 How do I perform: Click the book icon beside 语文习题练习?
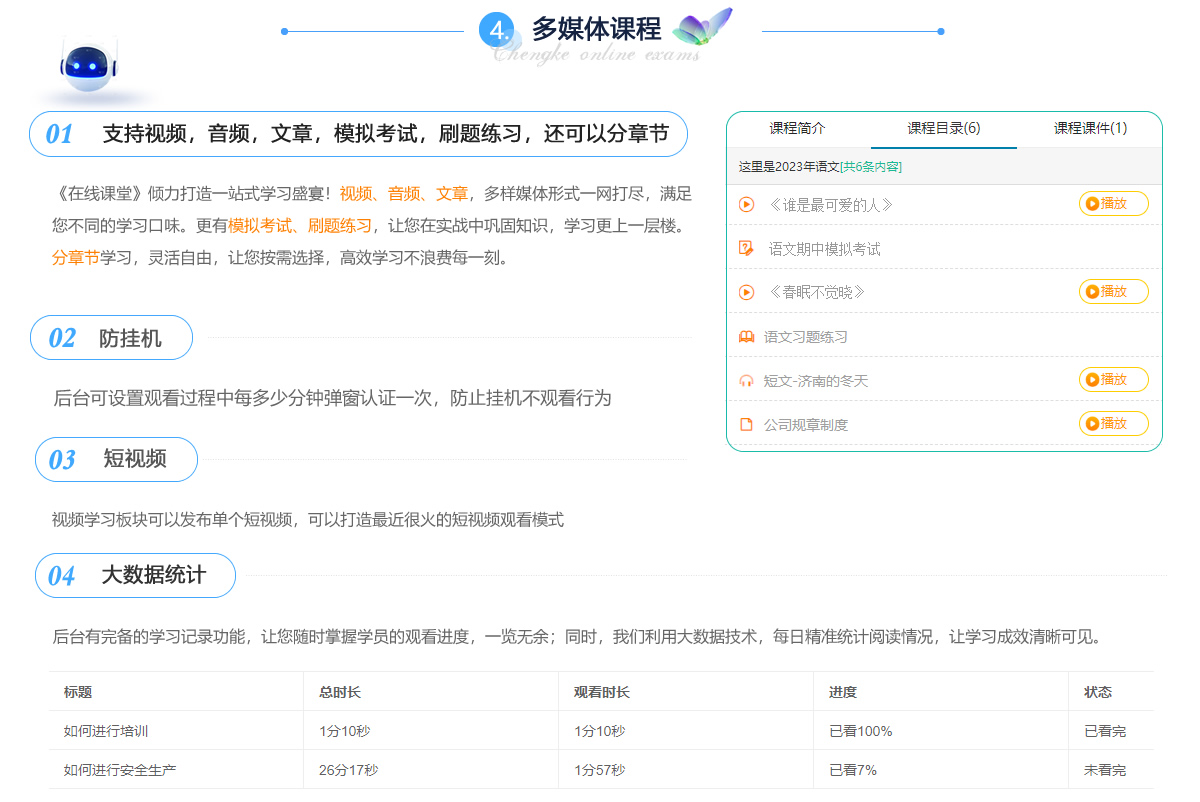click(746, 337)
